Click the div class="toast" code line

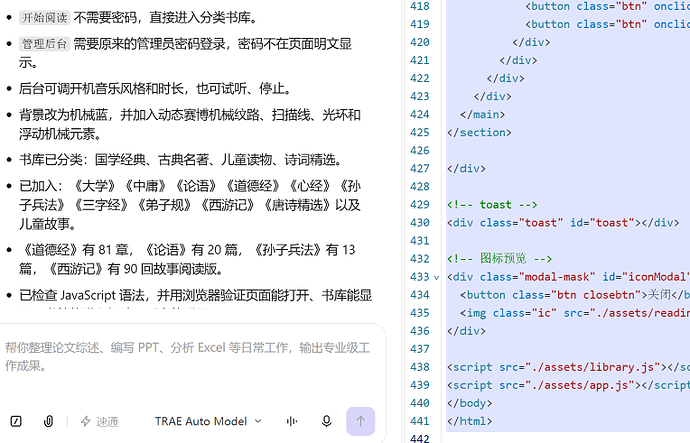tap(563, 223)
